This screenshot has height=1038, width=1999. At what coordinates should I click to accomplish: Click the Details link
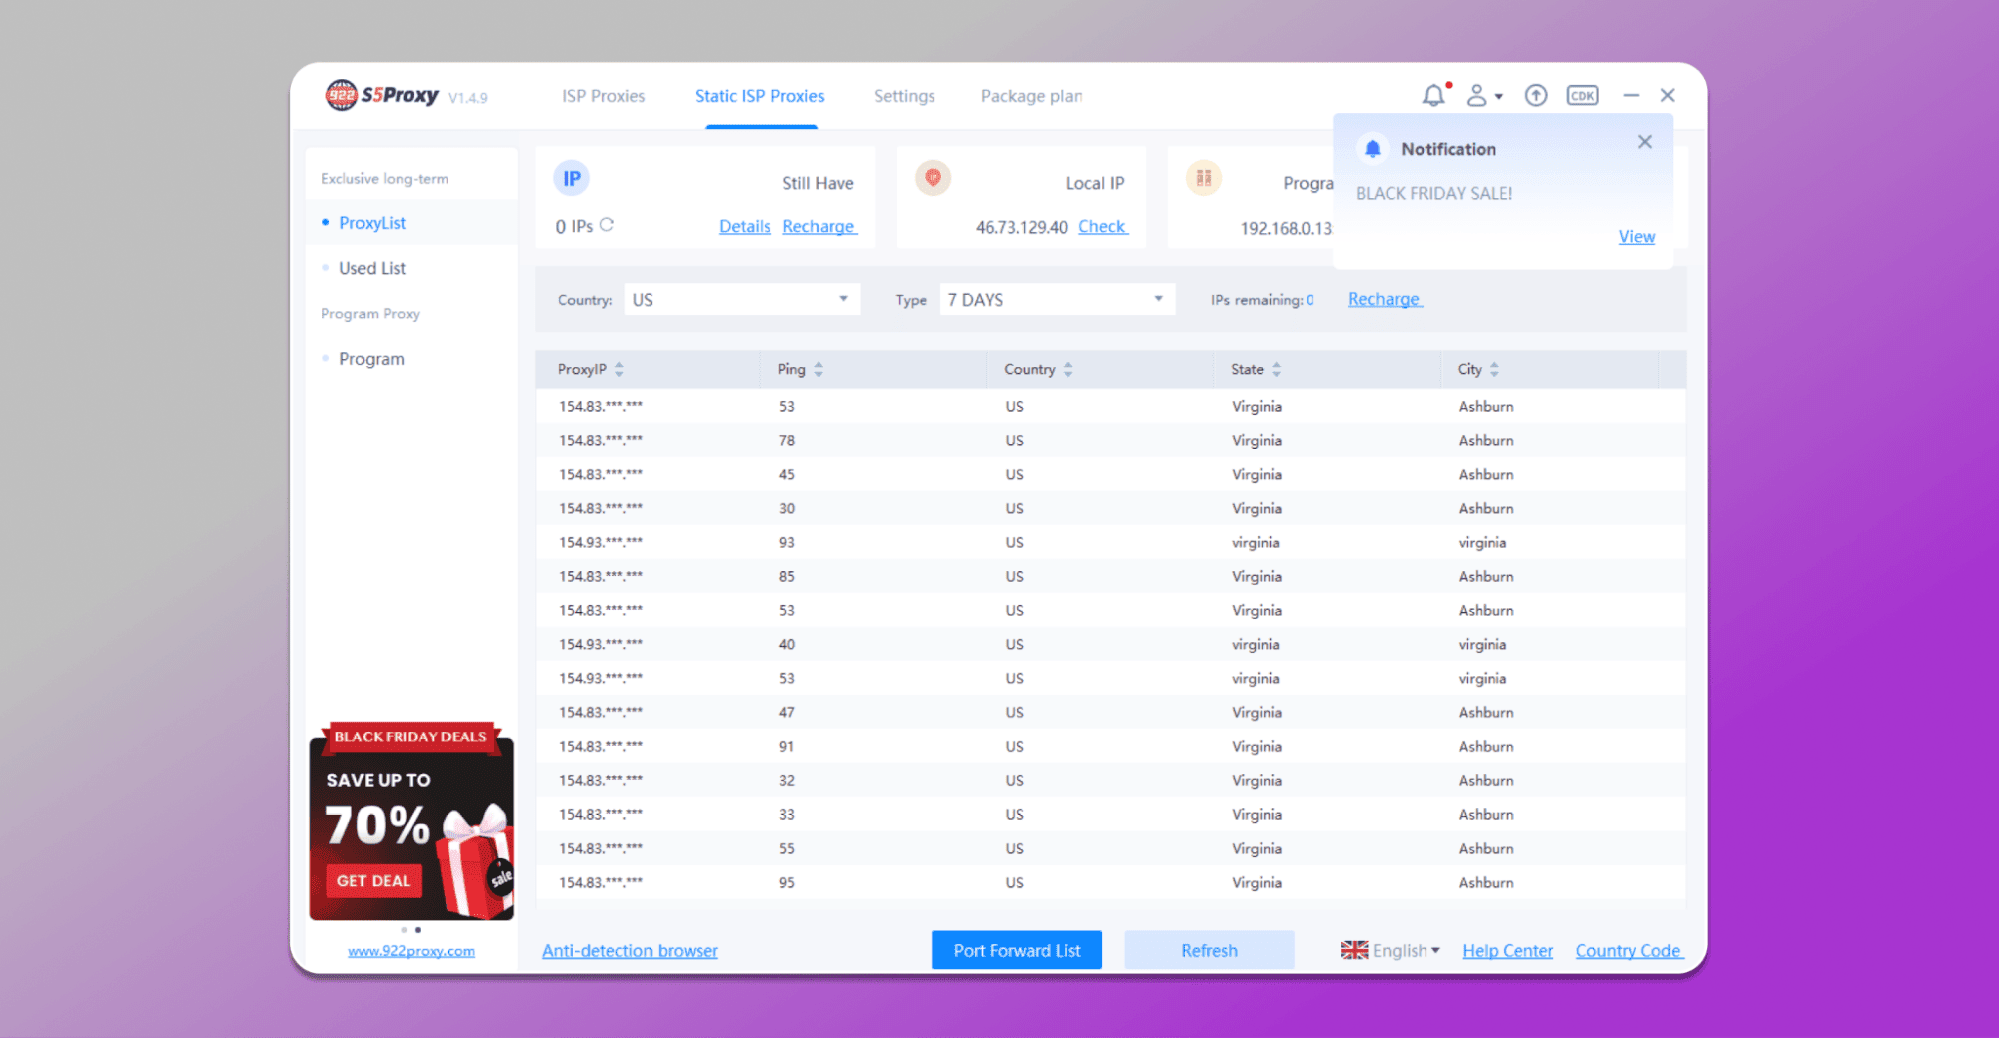pyautogui.click(x=745, y=226)
